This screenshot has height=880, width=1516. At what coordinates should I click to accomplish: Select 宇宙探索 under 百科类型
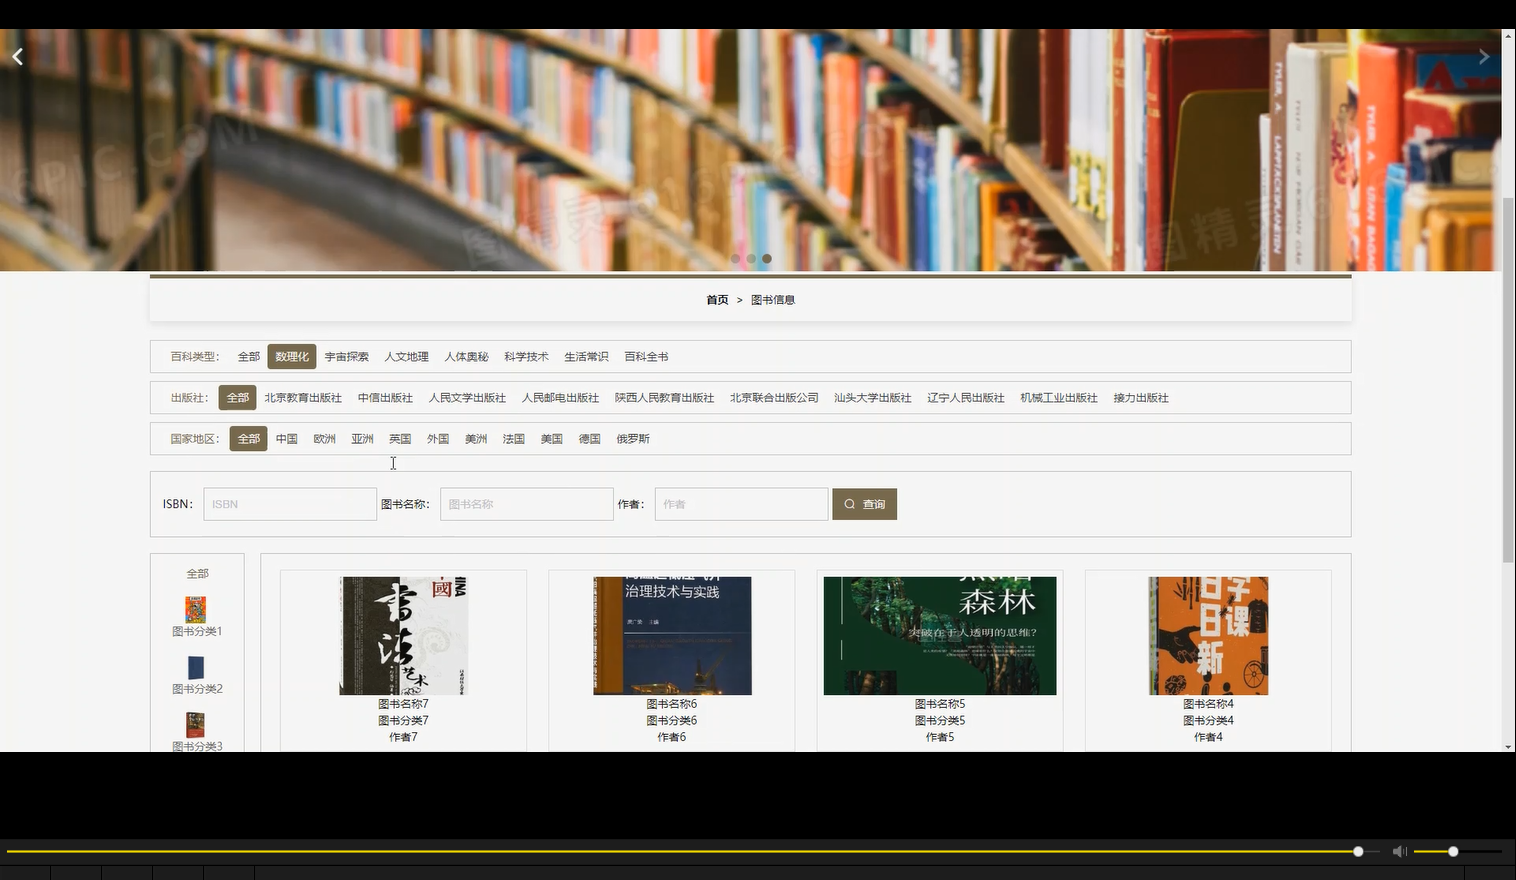[x=346, y=356]
